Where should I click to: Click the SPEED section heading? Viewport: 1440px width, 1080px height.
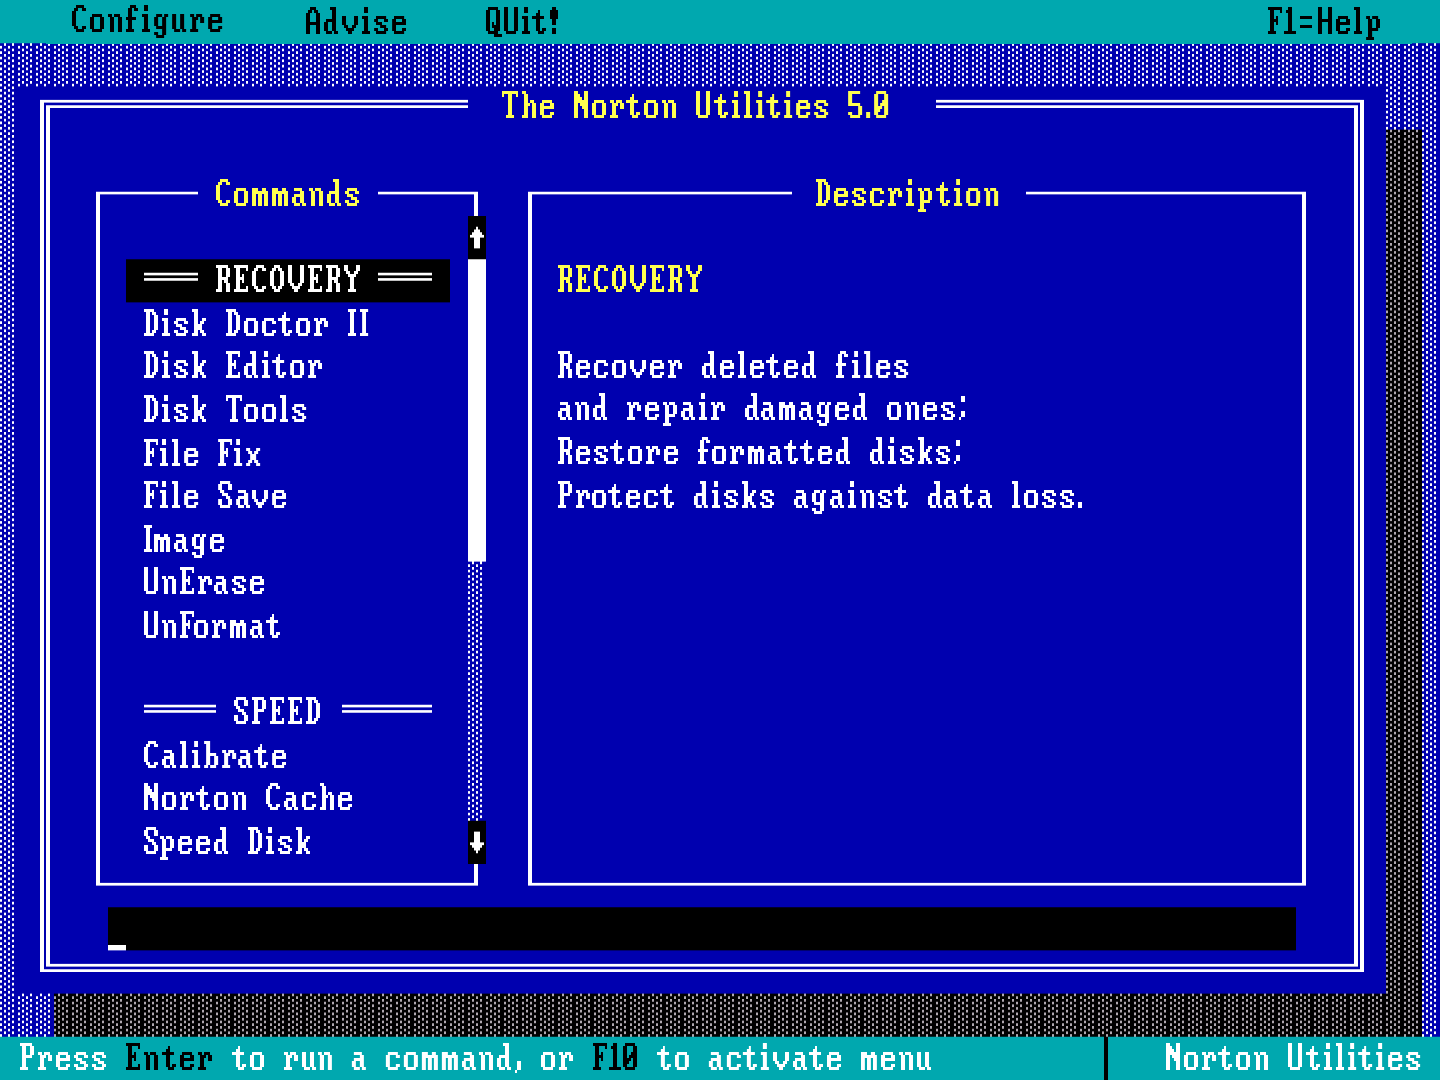click(277, 711)
